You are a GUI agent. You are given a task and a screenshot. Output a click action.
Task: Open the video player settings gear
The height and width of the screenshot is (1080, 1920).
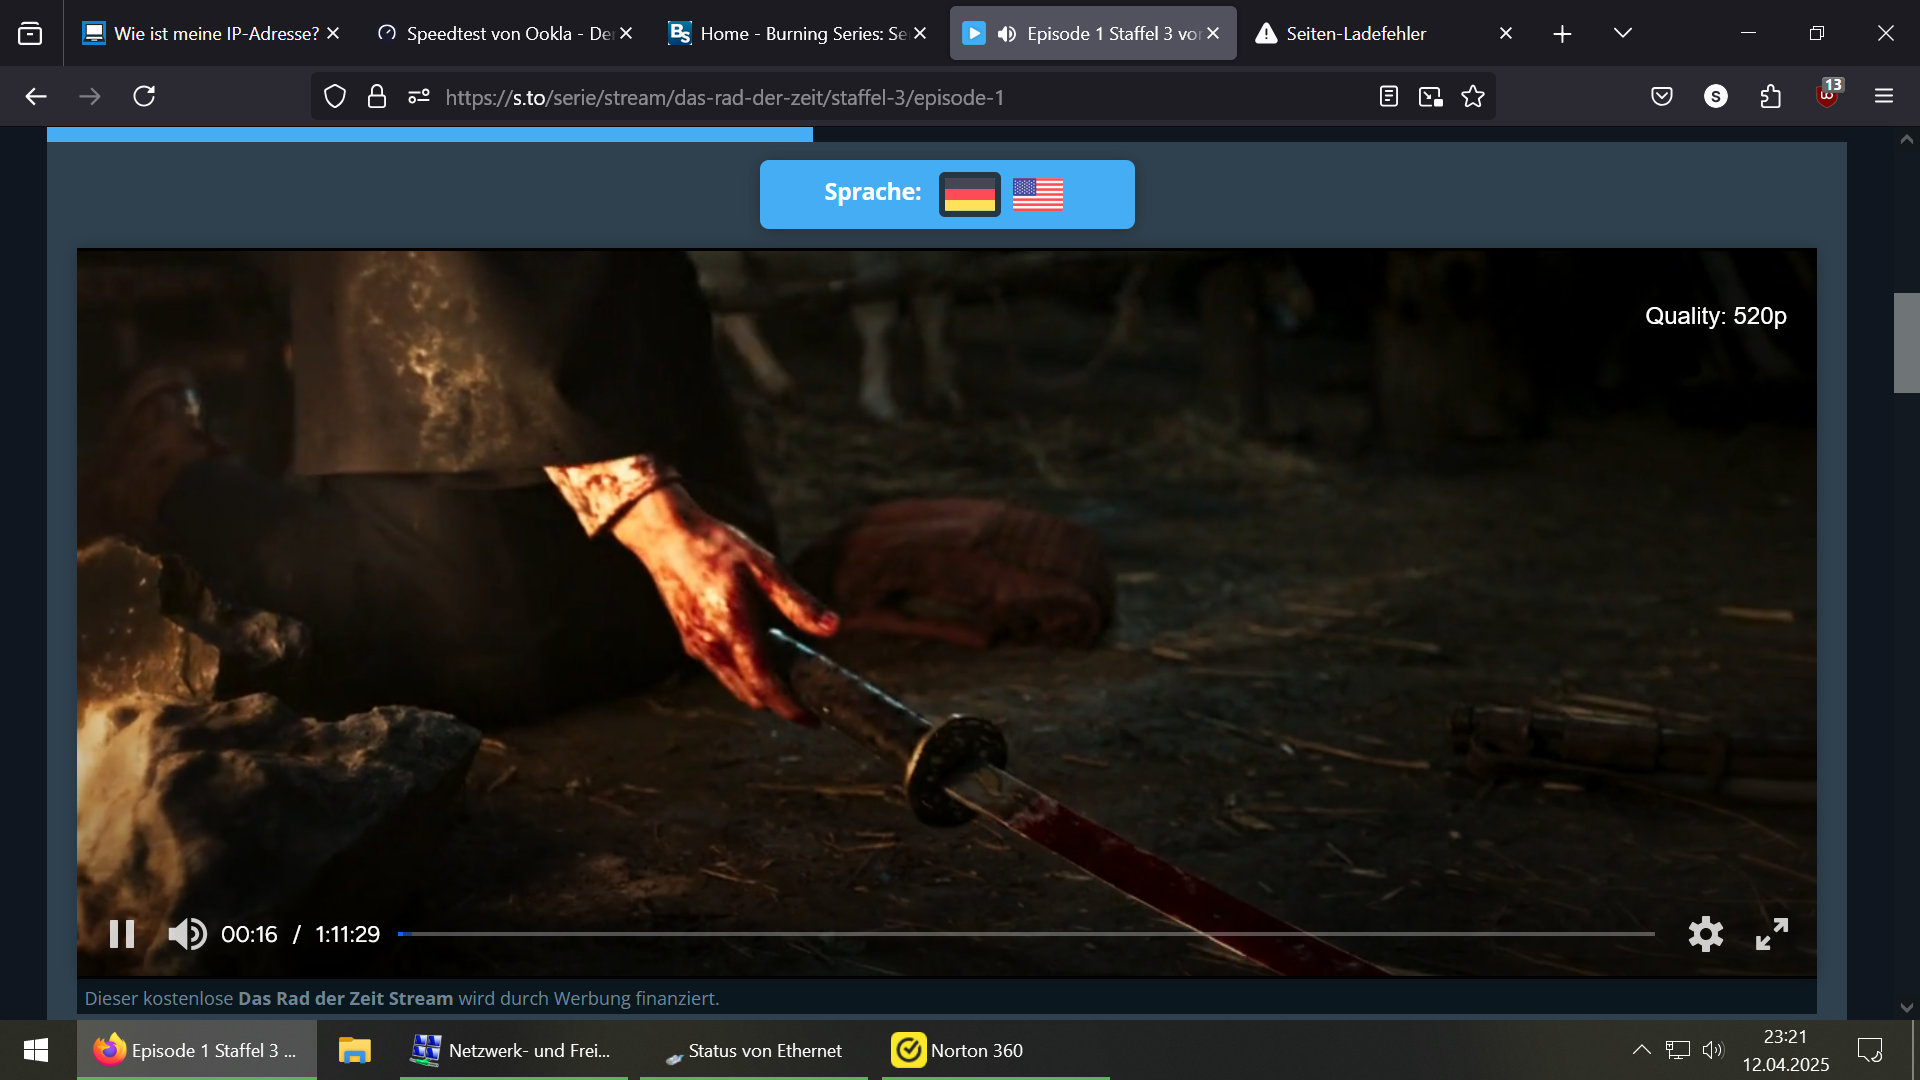pyautogui.click(x=1706, y=934)
